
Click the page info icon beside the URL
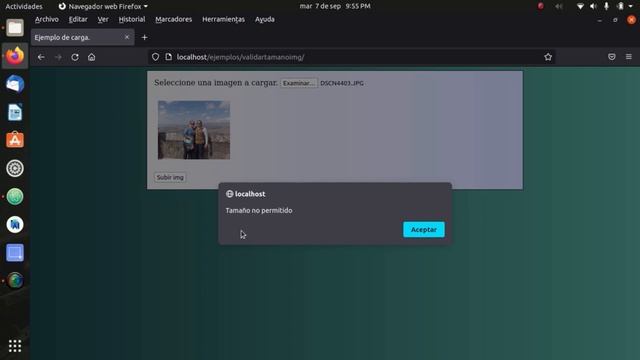click(x=169, y=57)
